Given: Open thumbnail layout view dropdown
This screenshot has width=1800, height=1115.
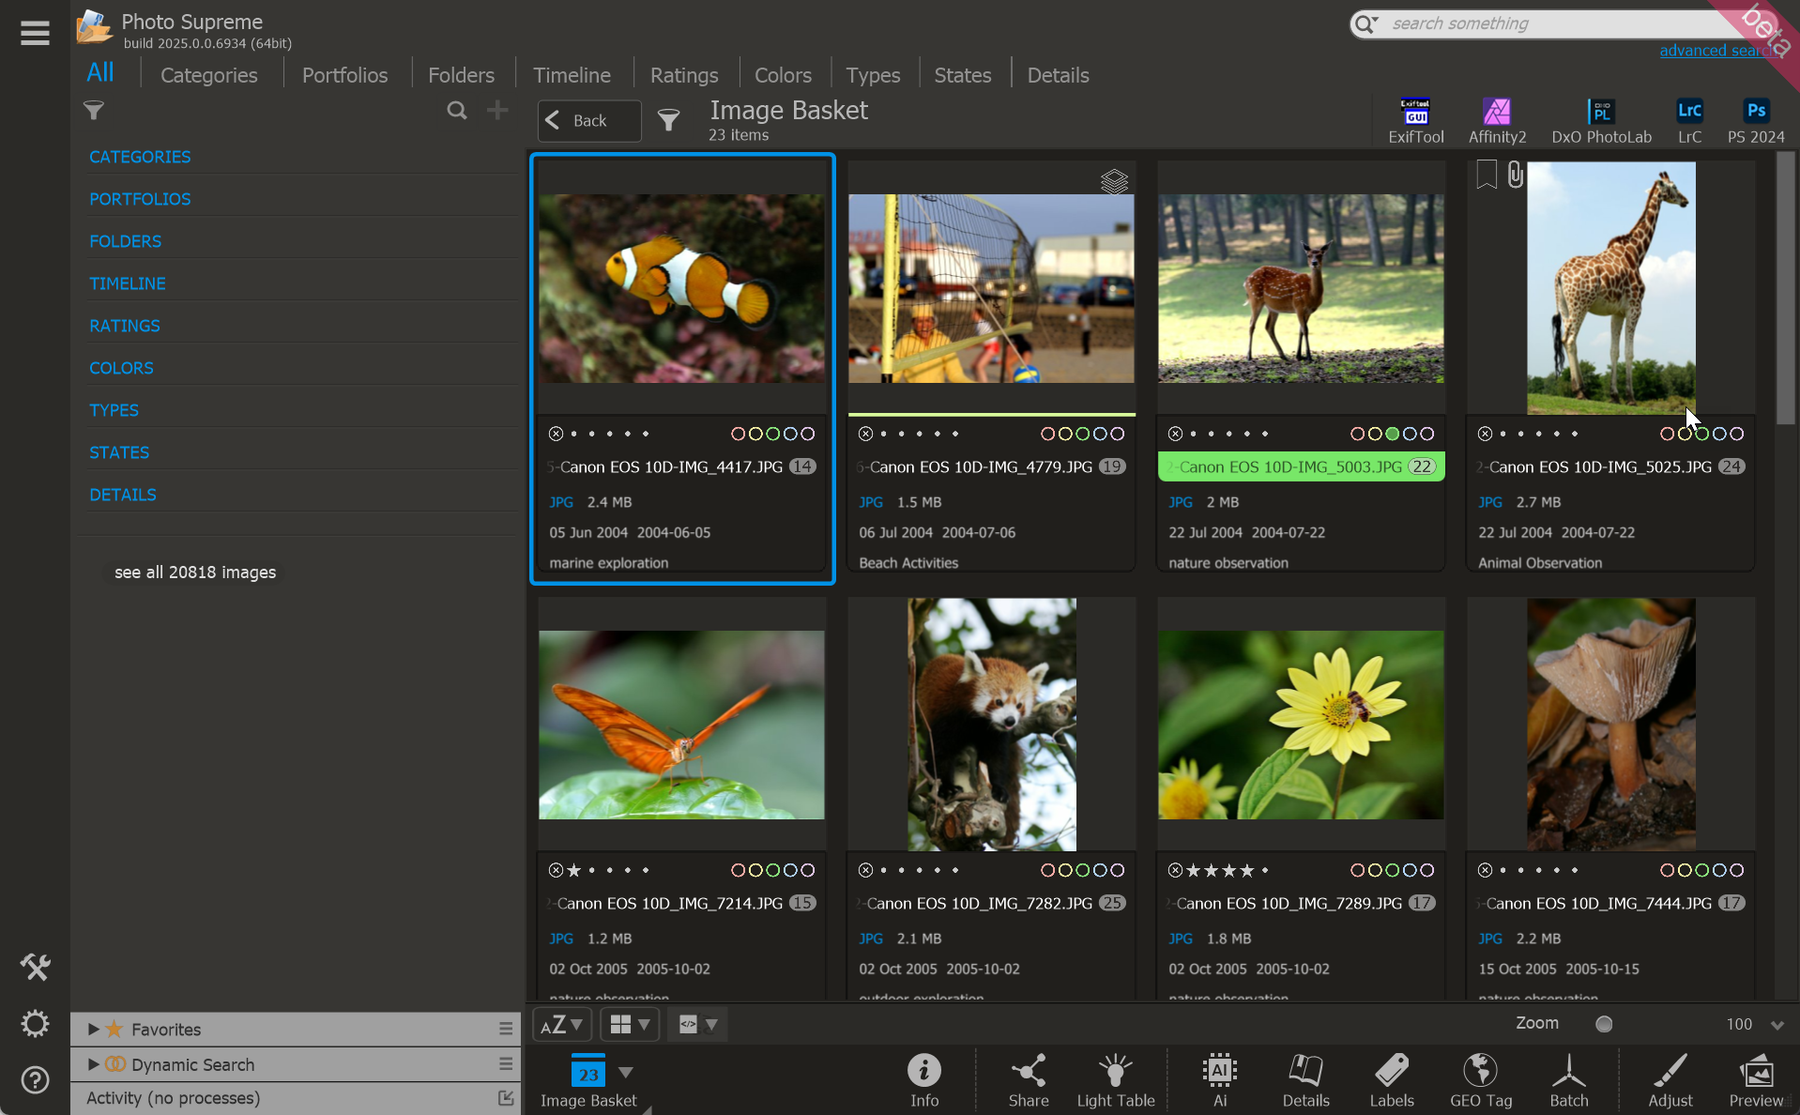Looking at the screenshot, I should click(x=630, y=1024).
